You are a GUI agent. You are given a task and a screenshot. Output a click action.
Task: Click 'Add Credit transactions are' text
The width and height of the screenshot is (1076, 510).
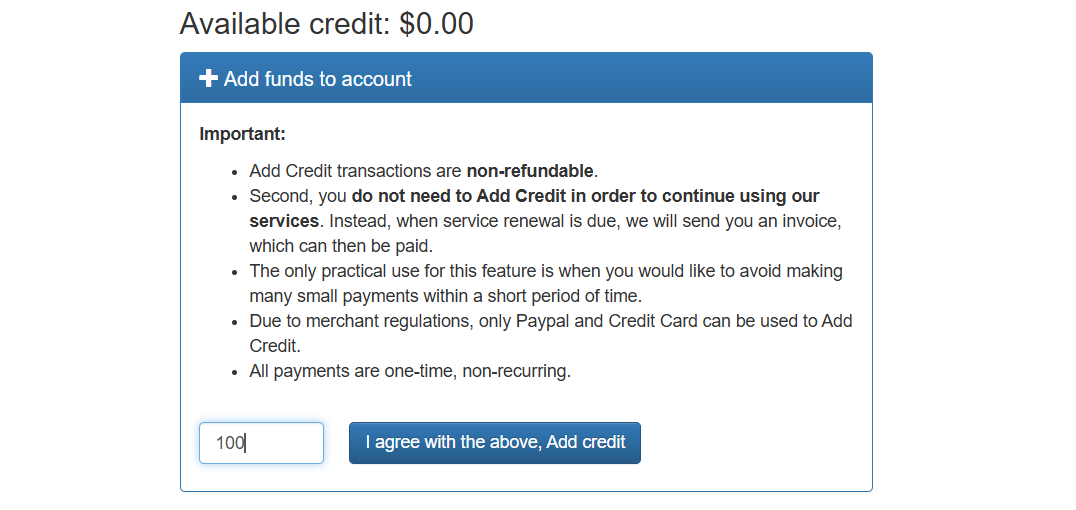[355, 170]
